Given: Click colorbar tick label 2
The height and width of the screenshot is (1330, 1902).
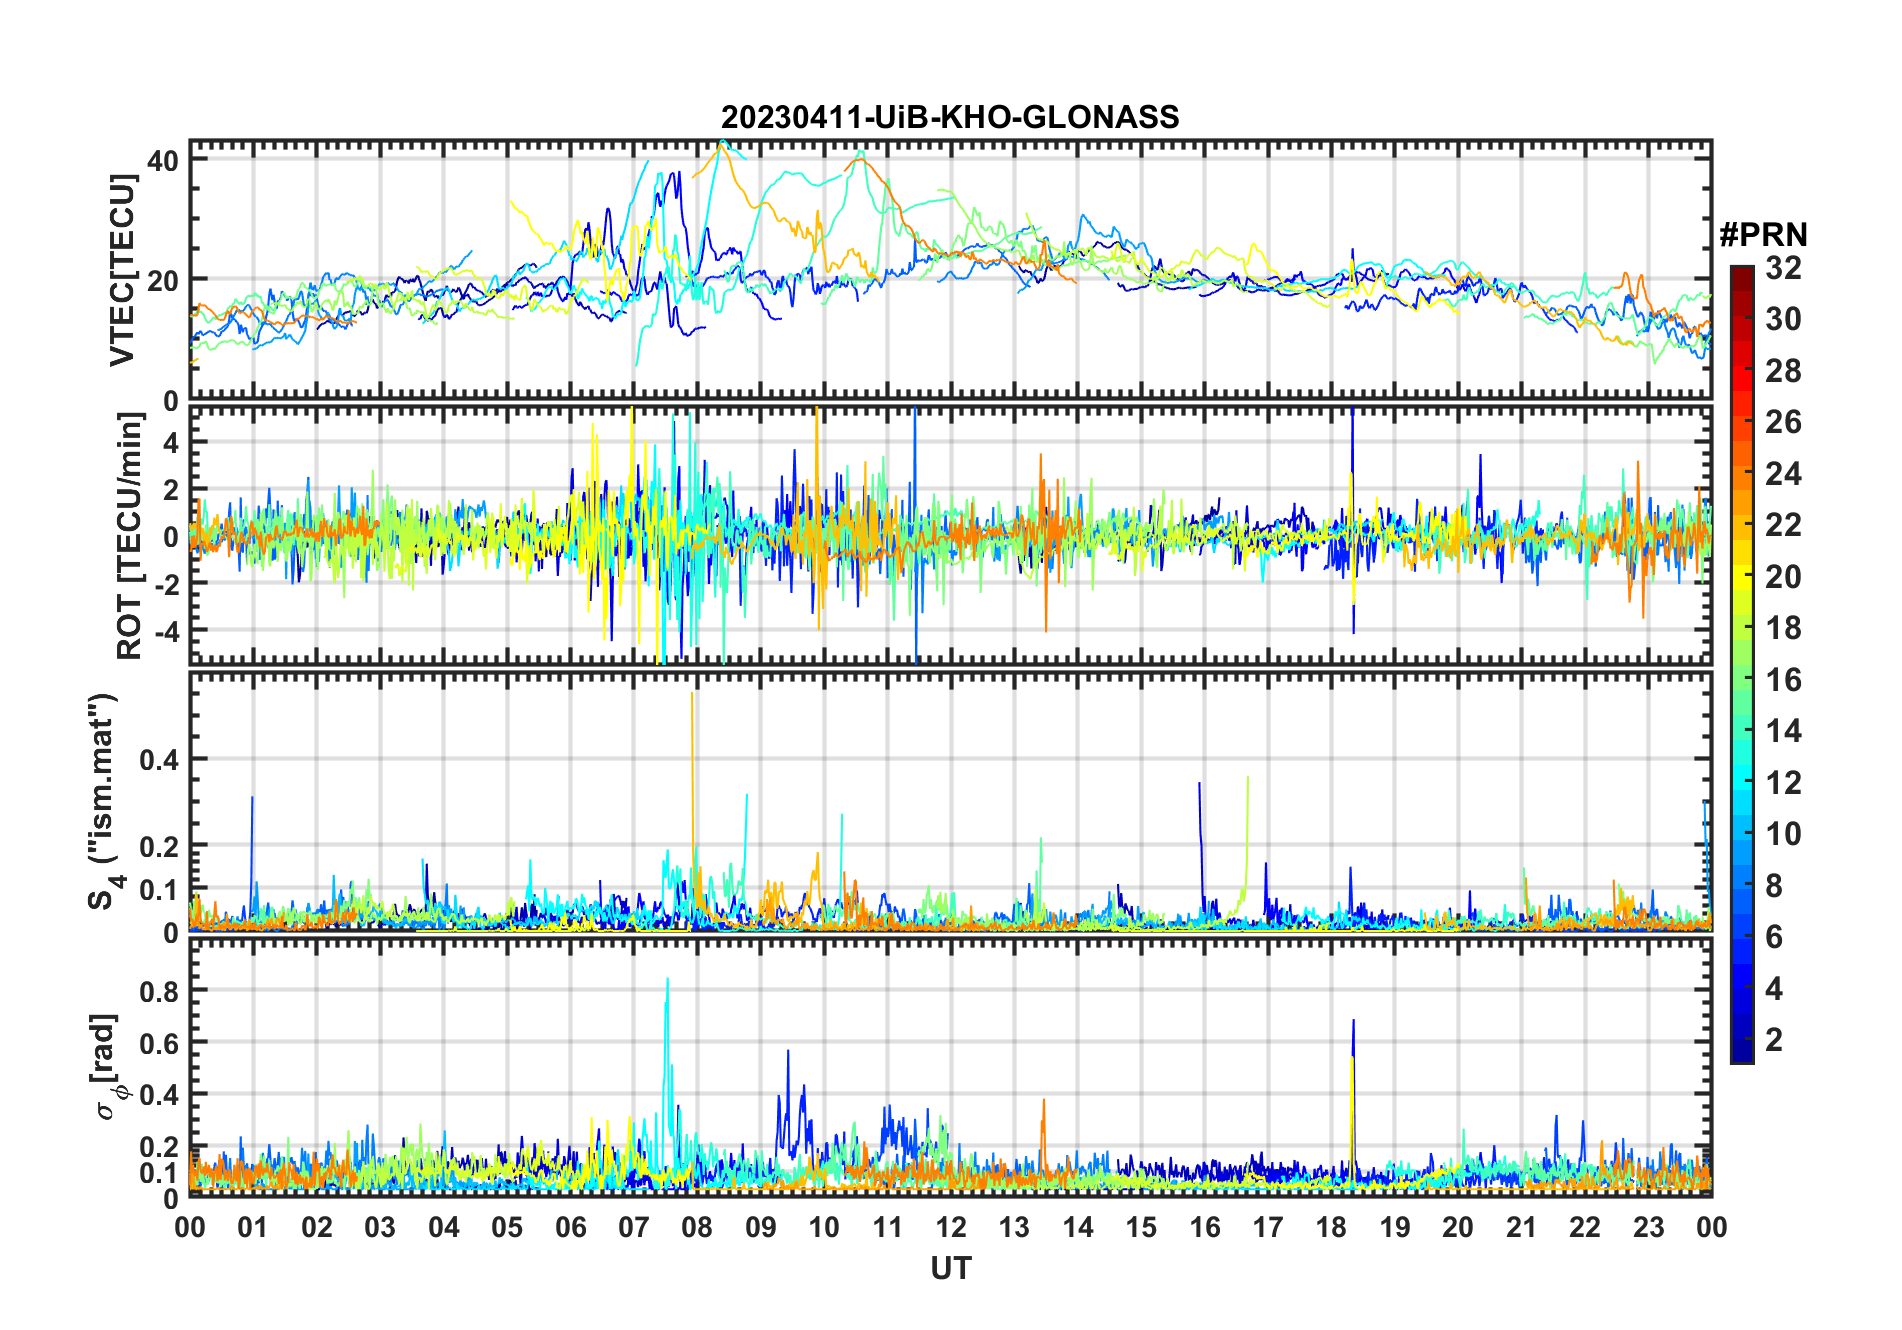Looking at the screenshot, I should [1774, 1040].
